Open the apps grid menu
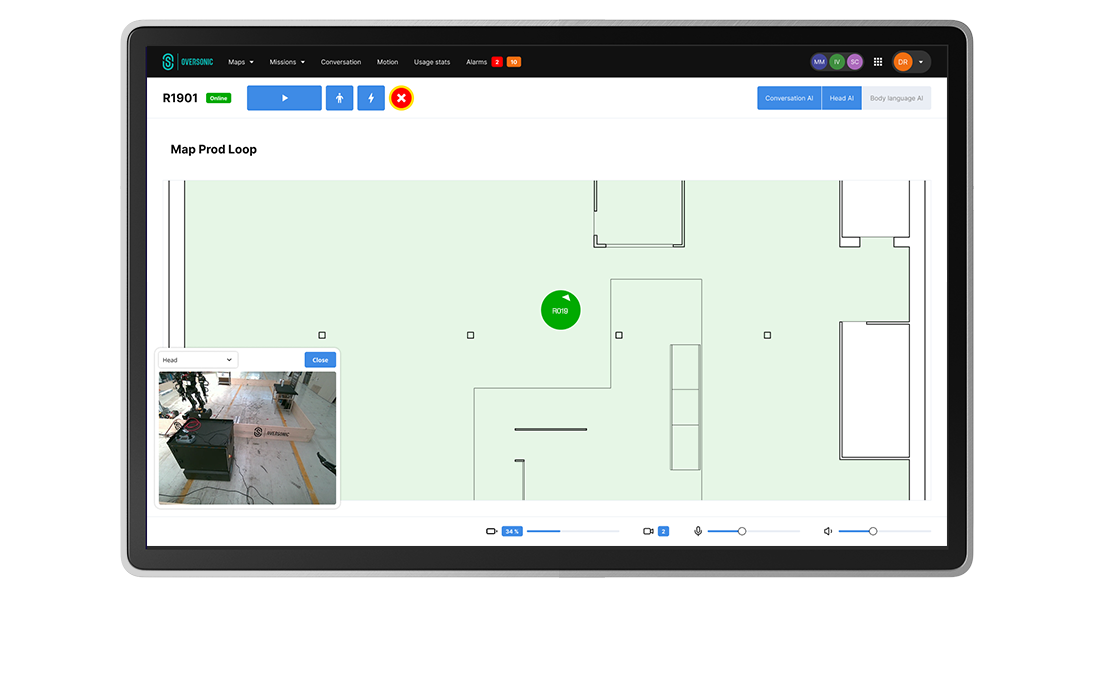Screen dimensions: 1100x700 pyautogui.click(x=878, y=62)
